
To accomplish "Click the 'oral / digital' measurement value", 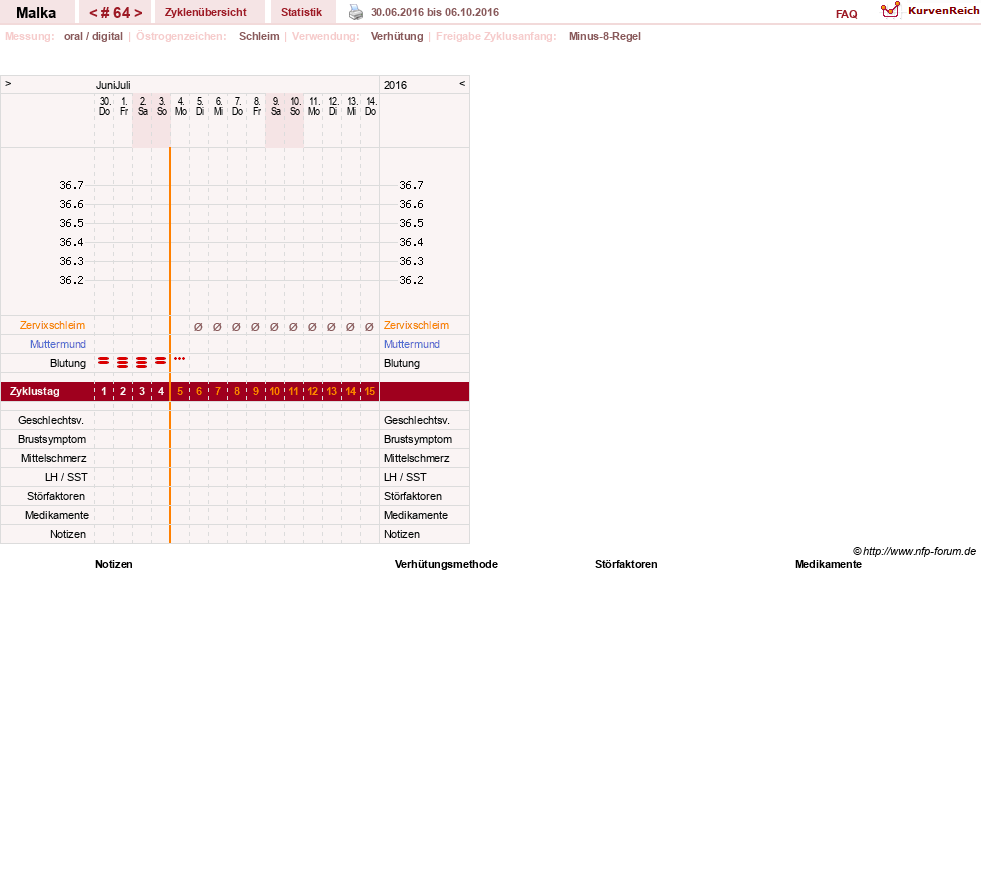I will coord(93,36).
